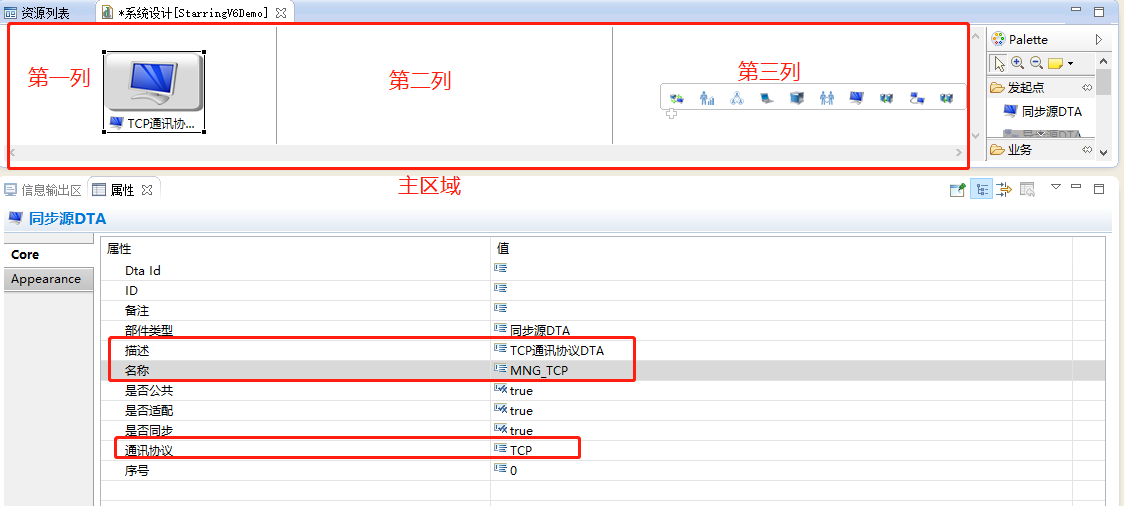Viewport: 1124px width, 506px height.
Task: Choose 同步源DTA in the palette
Action: [x=1042, y=111]
